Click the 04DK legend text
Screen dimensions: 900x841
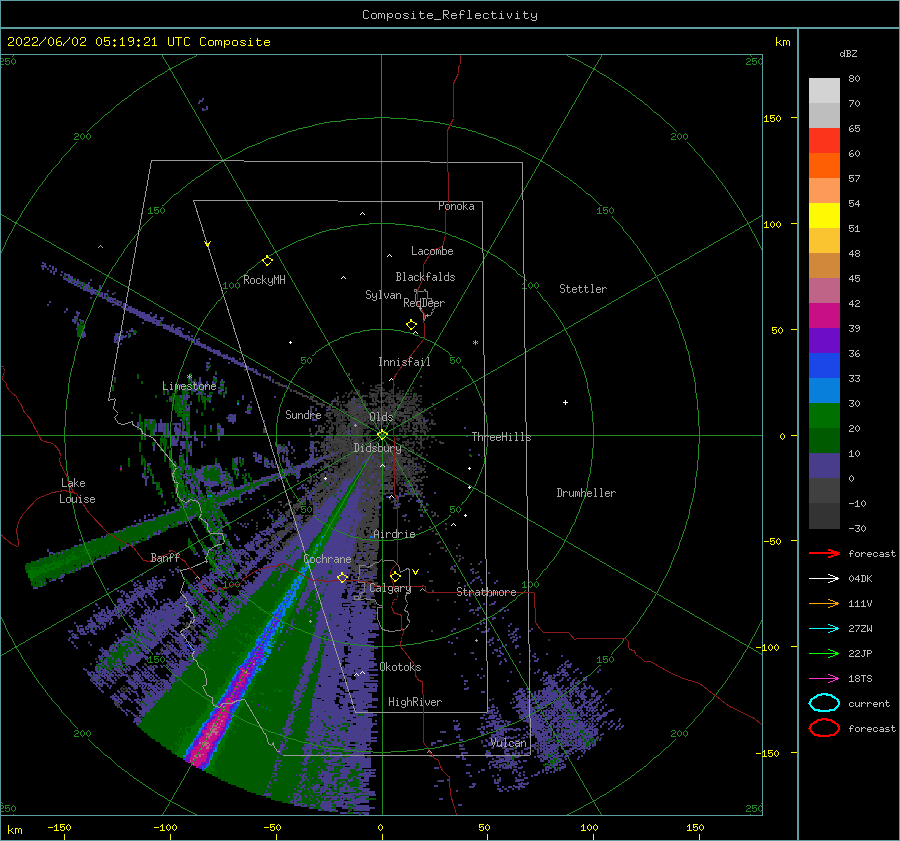click(860, 579)
